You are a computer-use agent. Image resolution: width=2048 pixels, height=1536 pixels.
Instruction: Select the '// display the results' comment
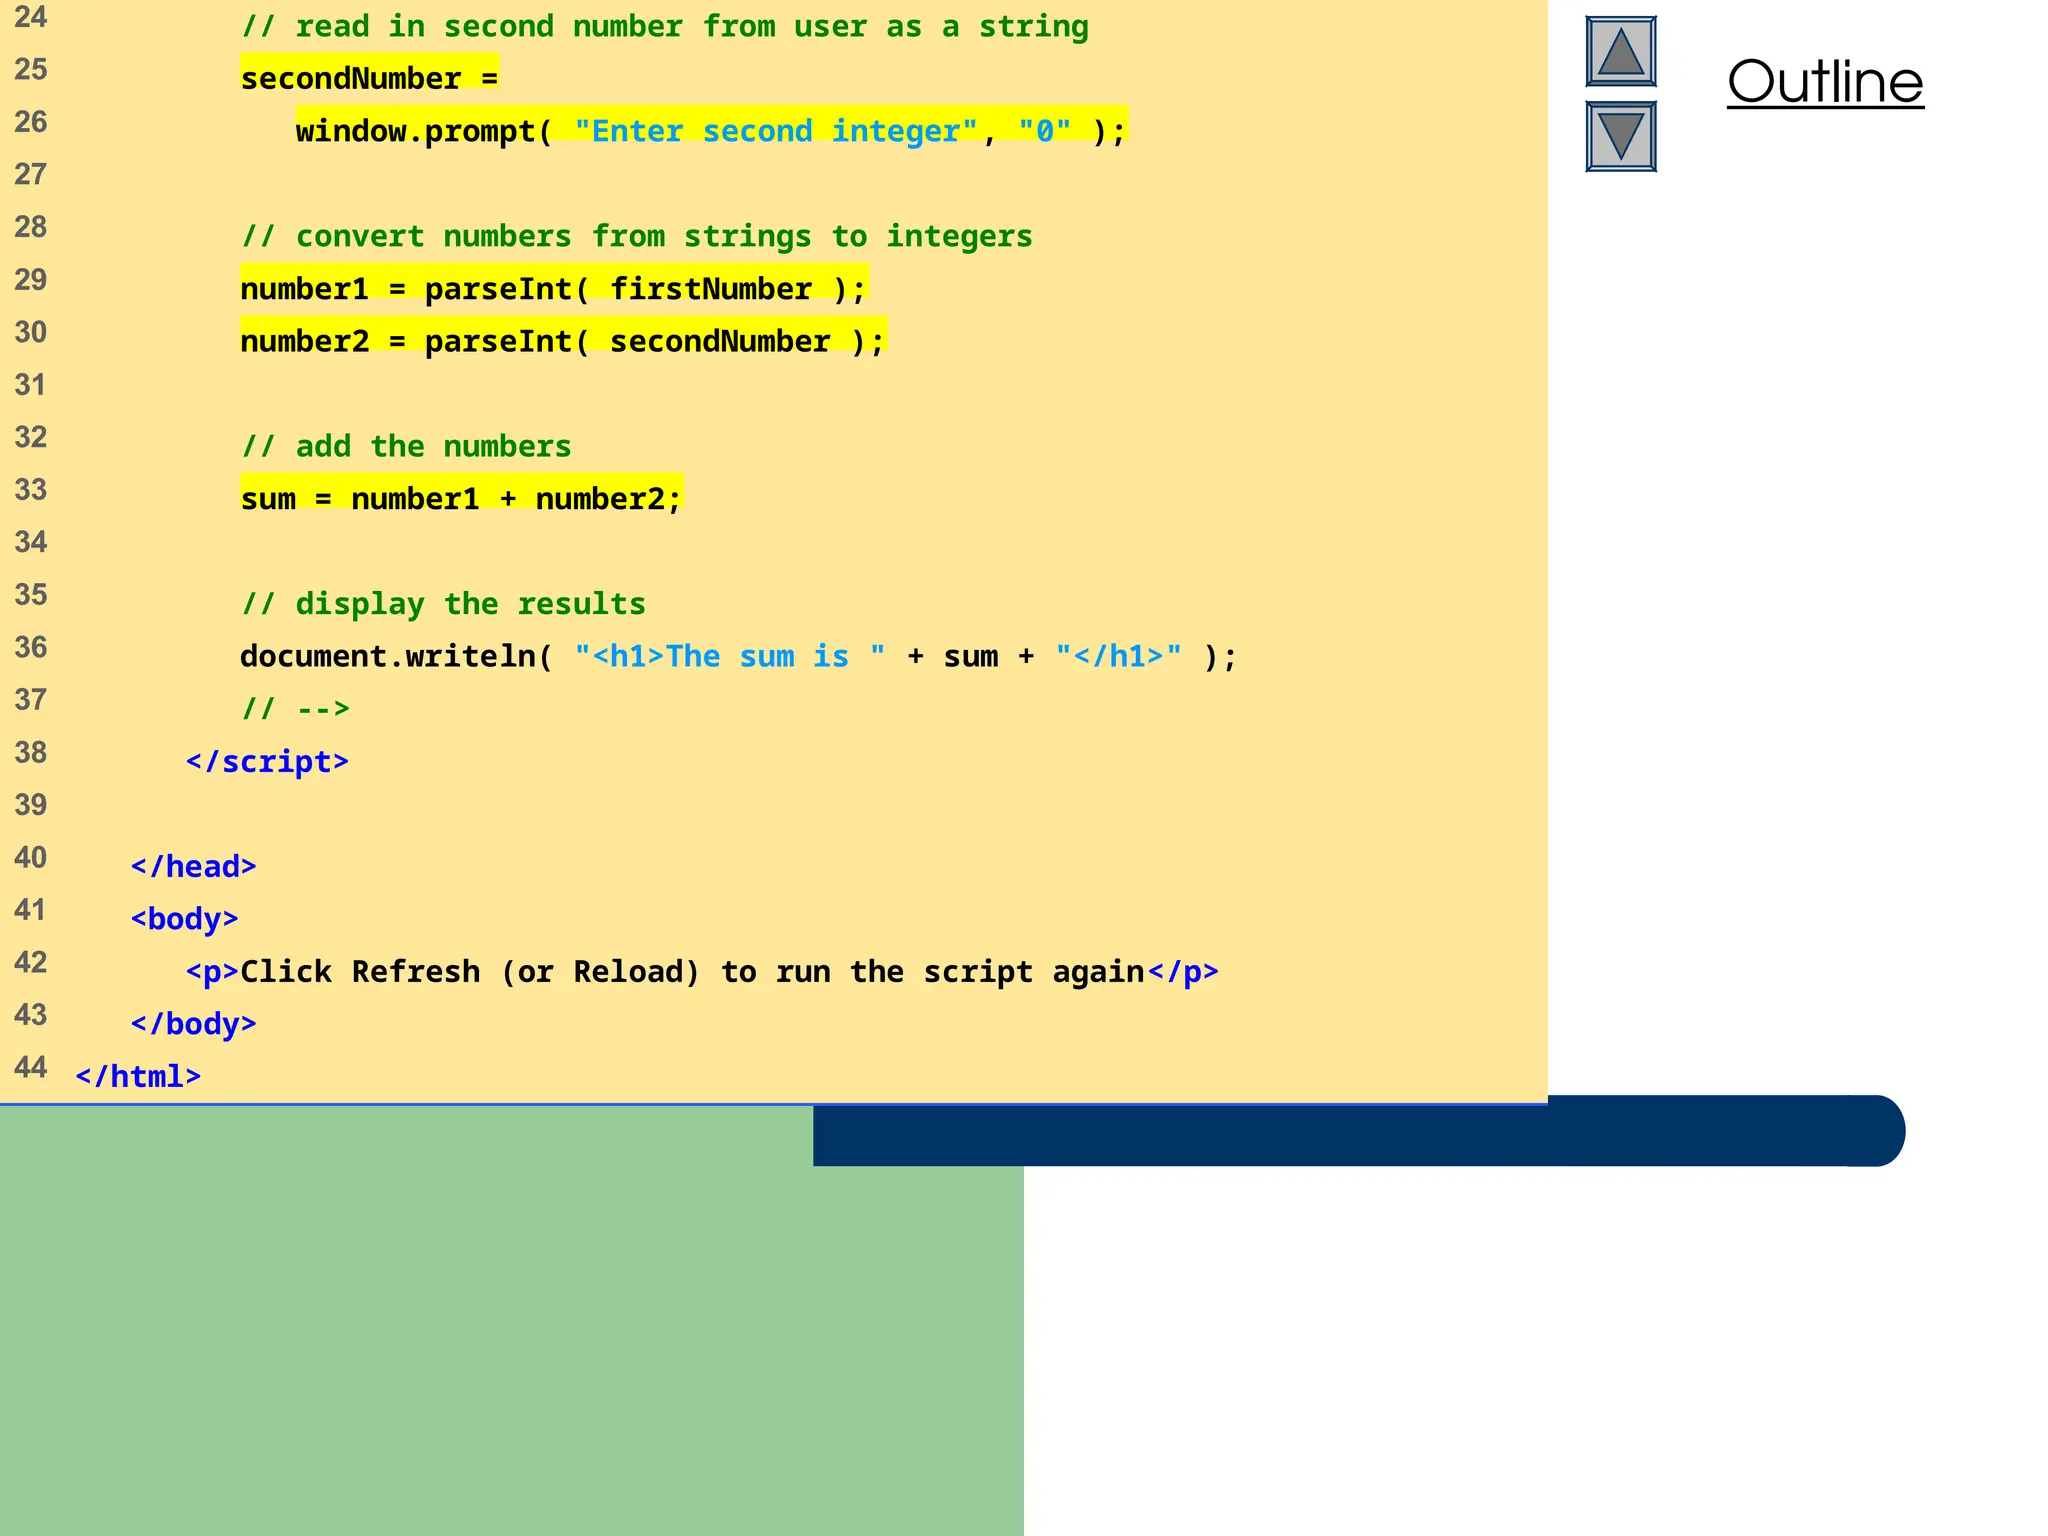click(x=443, y=604)
